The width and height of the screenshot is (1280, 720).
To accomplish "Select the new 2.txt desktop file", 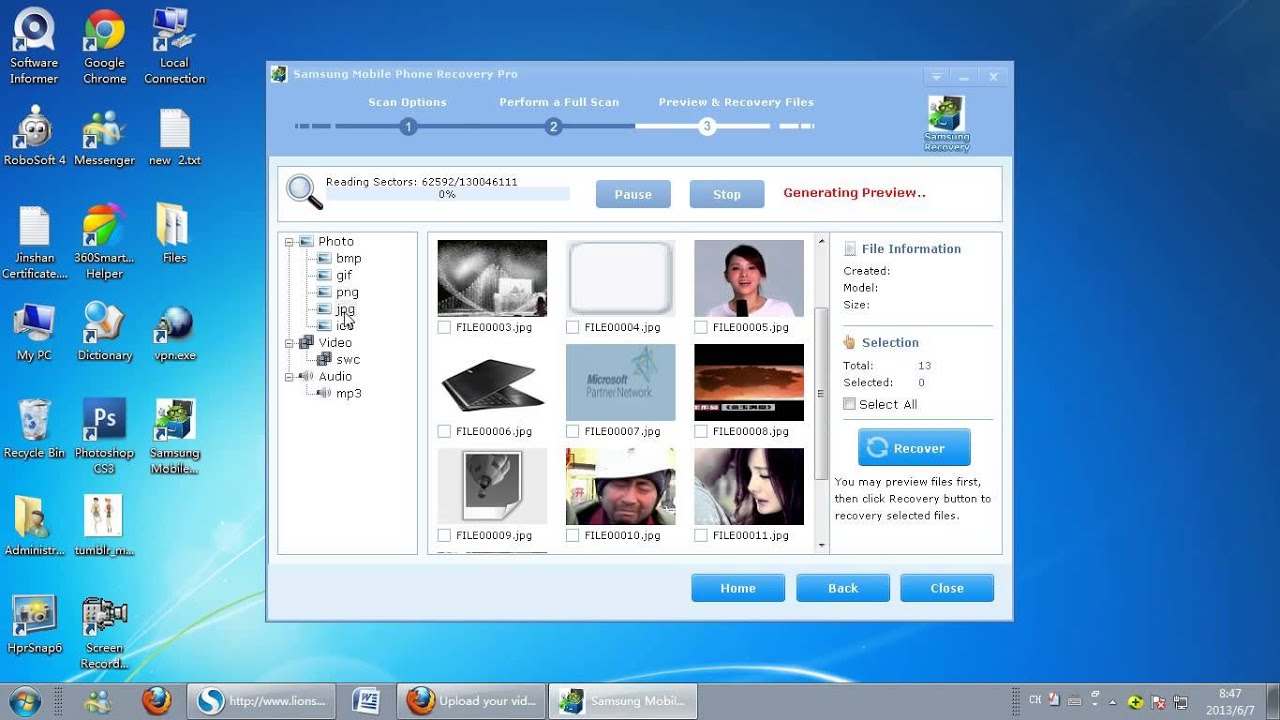I will [174, 138].
